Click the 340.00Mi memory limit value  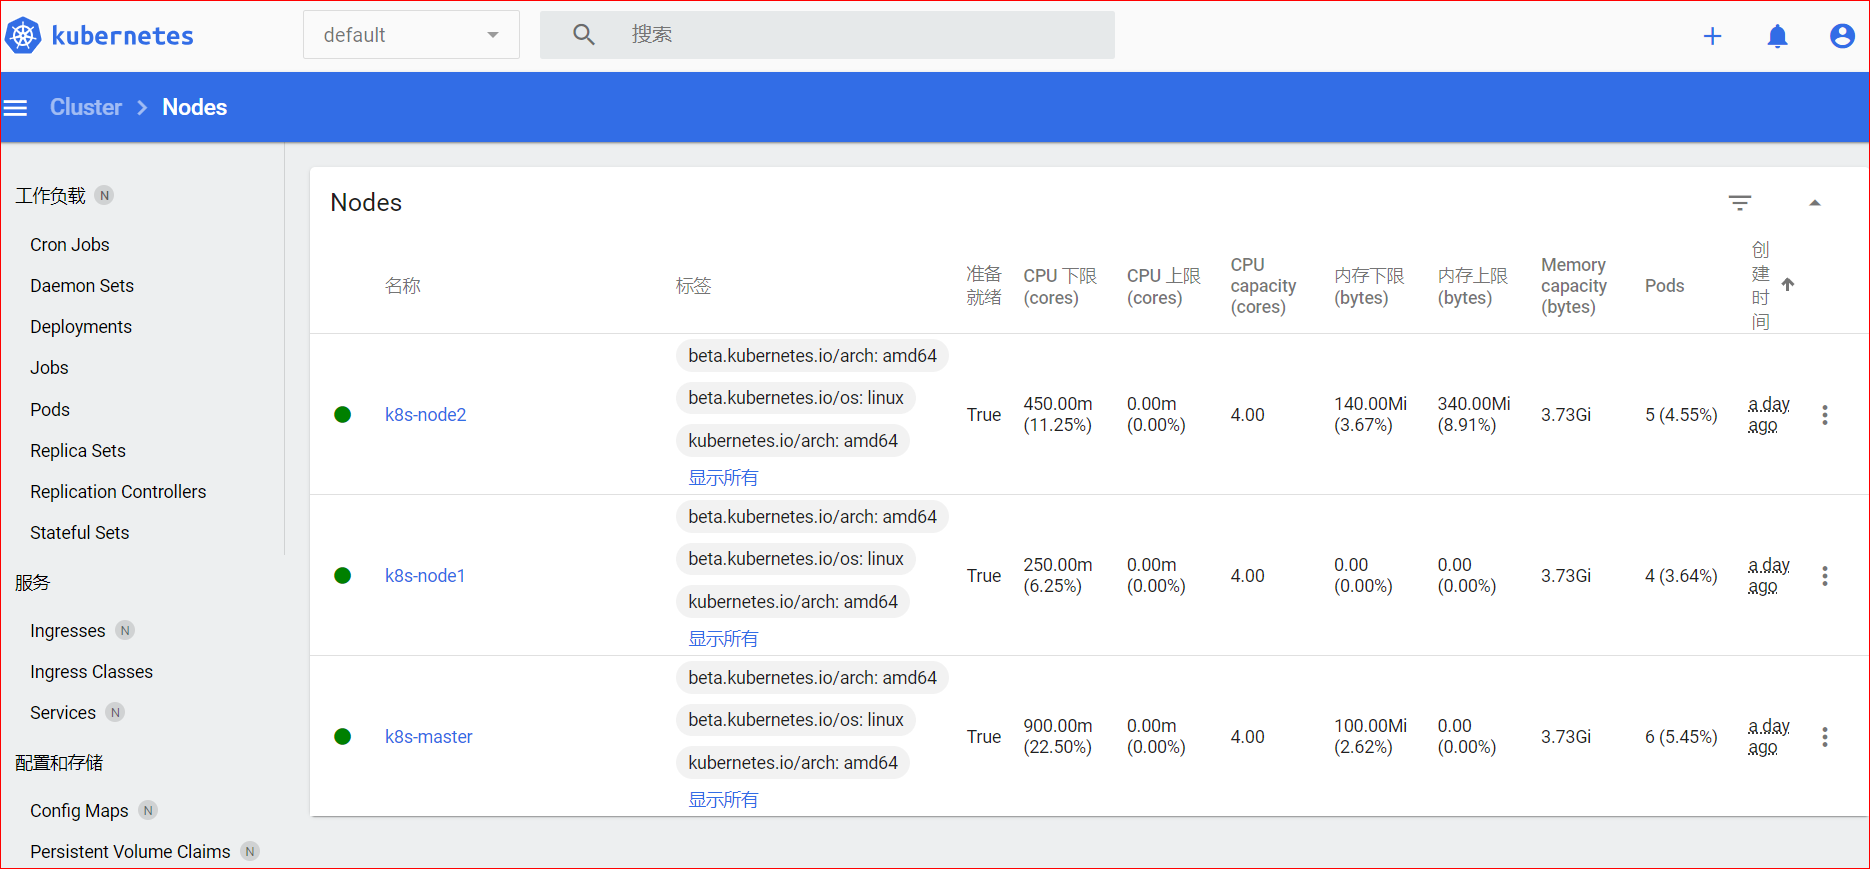[x=1474, y=414]
